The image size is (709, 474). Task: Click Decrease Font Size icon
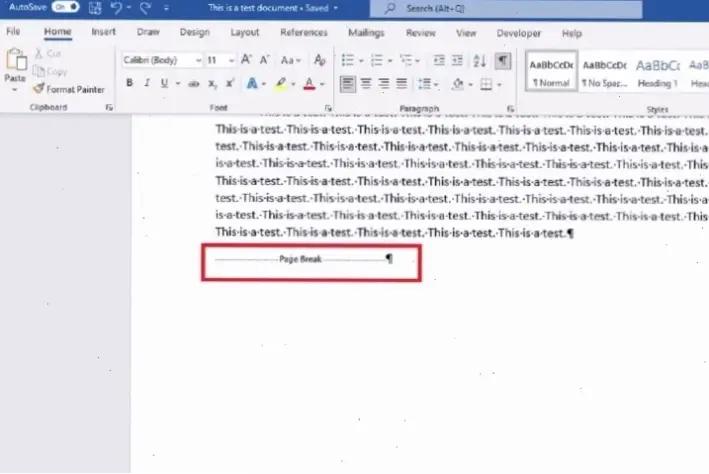[265, 60]
